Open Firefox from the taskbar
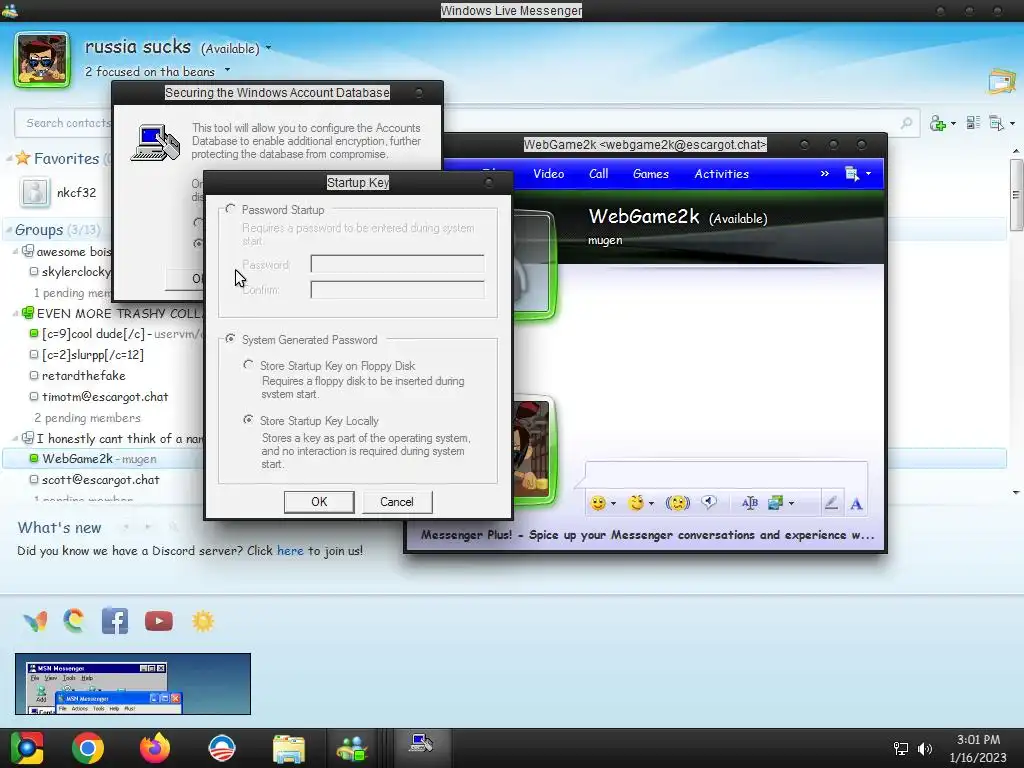Viewport: 1024px width, 768px height. tap(155, 748)
